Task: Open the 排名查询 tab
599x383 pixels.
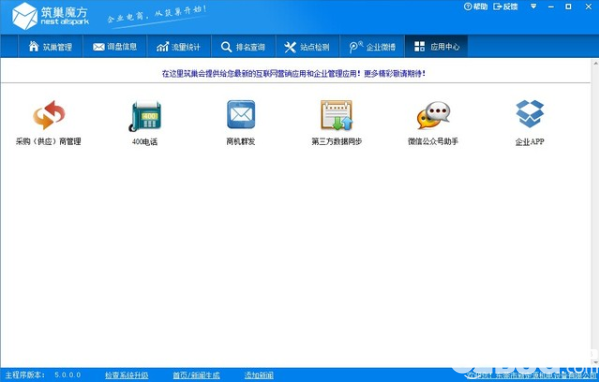Action: [x=243, y=47]
